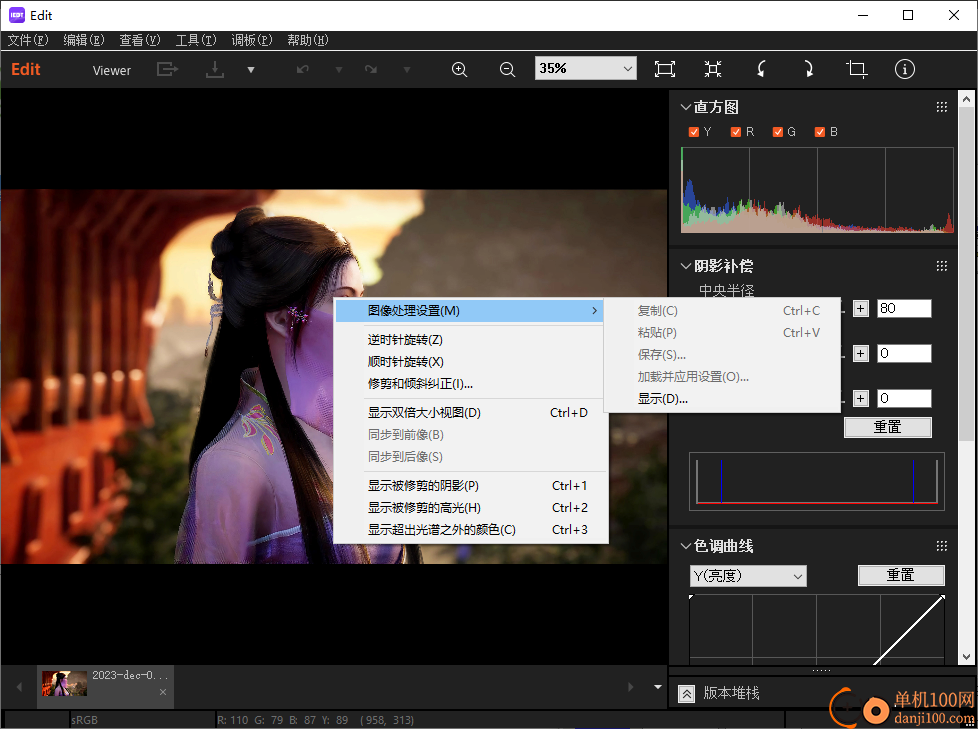The image size is (978, 729).
Task: Click 重置 button in shadow compensation panel
Action: click(888, 427)
